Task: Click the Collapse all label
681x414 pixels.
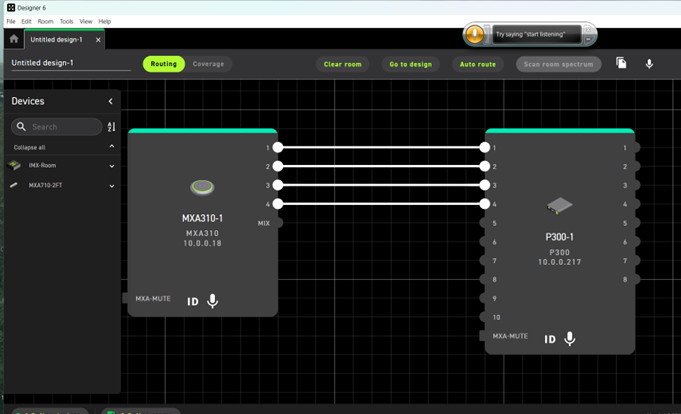Action: click(30, 147)
